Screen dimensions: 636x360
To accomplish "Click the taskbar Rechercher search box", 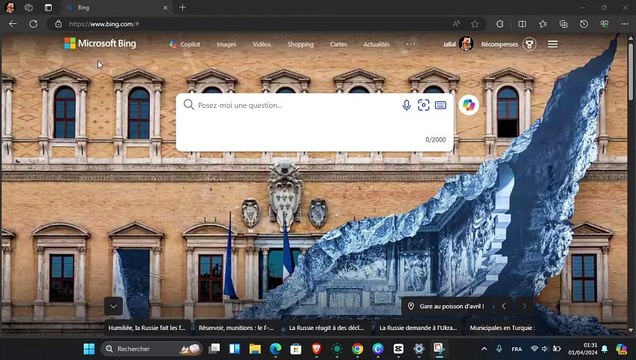I will [x=150, y=349].
